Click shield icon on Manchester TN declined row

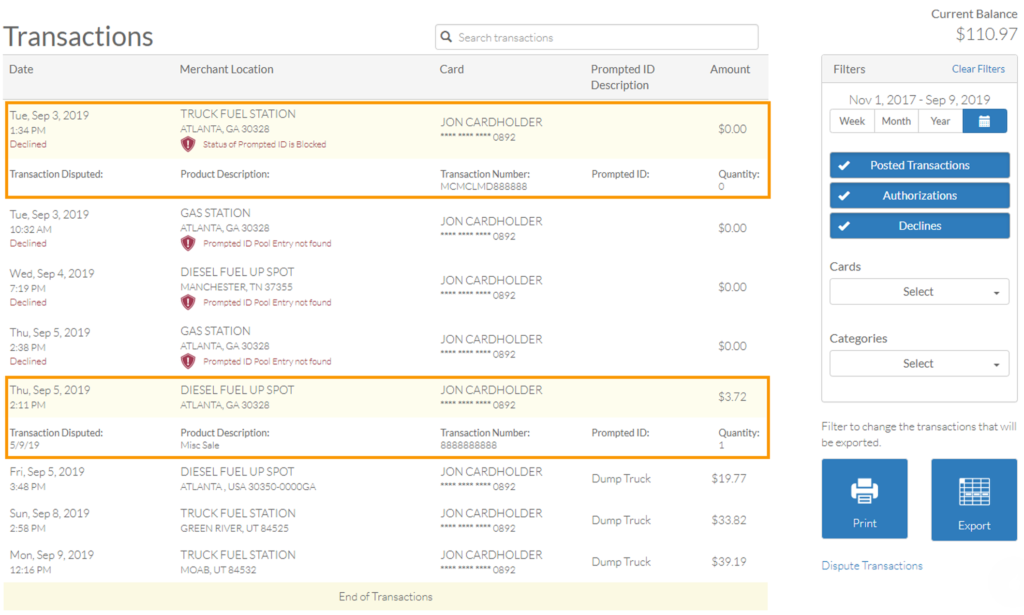pyautogui.click(x=188, y=302)
